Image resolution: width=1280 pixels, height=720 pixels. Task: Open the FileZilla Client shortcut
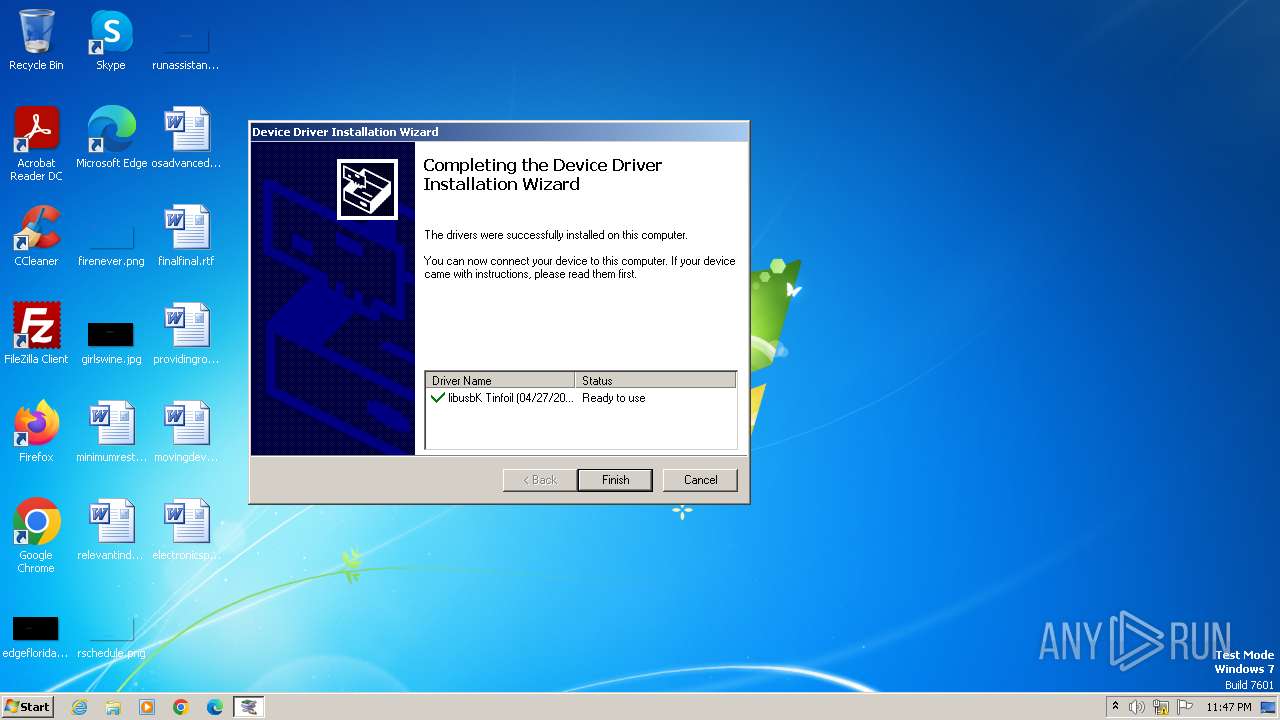click(x=36, y=333)
